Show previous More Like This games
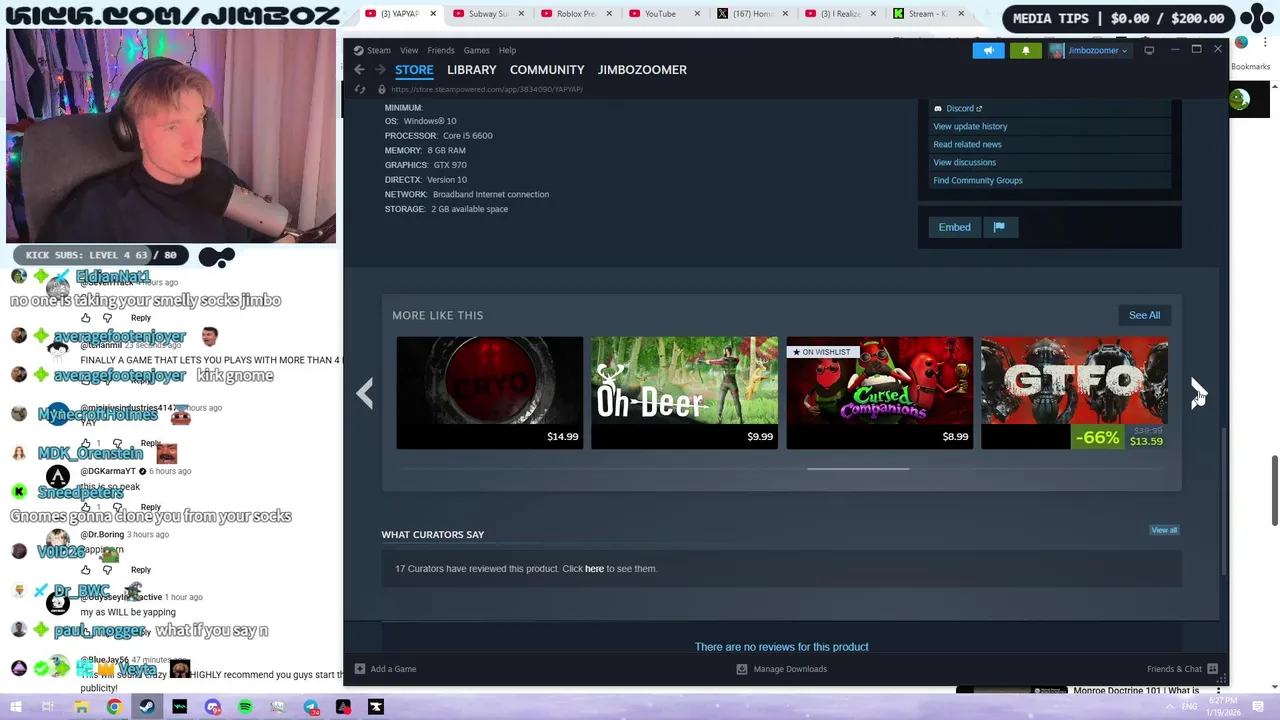 click(365, 393)
